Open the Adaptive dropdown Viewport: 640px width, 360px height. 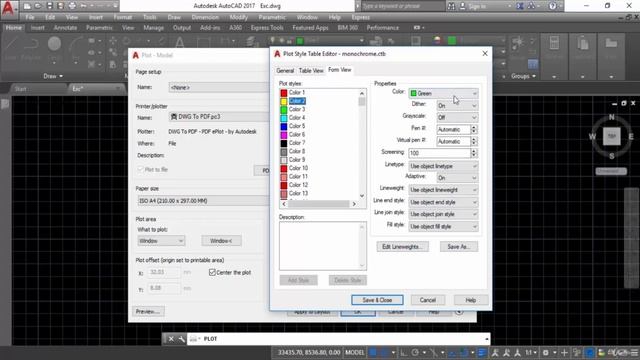pos(457,178)
